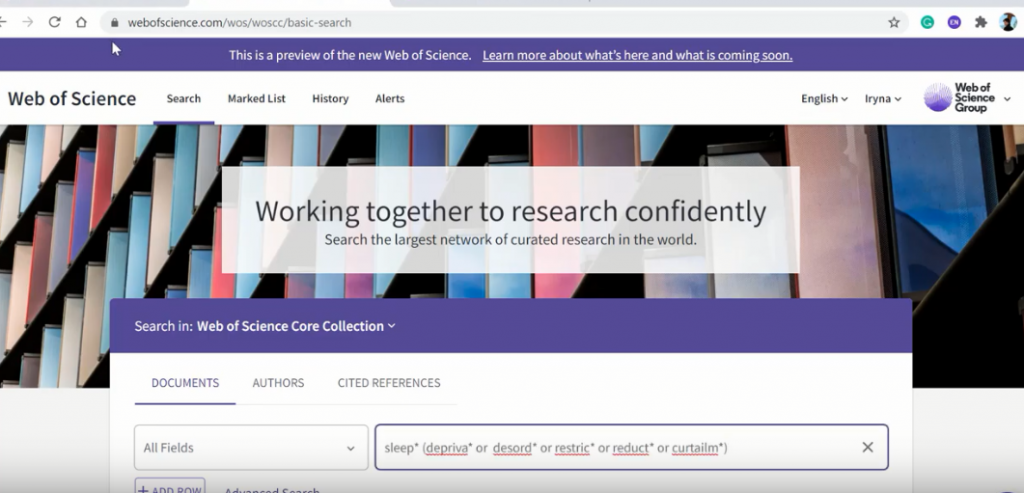Image resolution: width=1024 pixels, height=493 pixels.
Task: Click the Add Row button
Action: coord(170,486)
